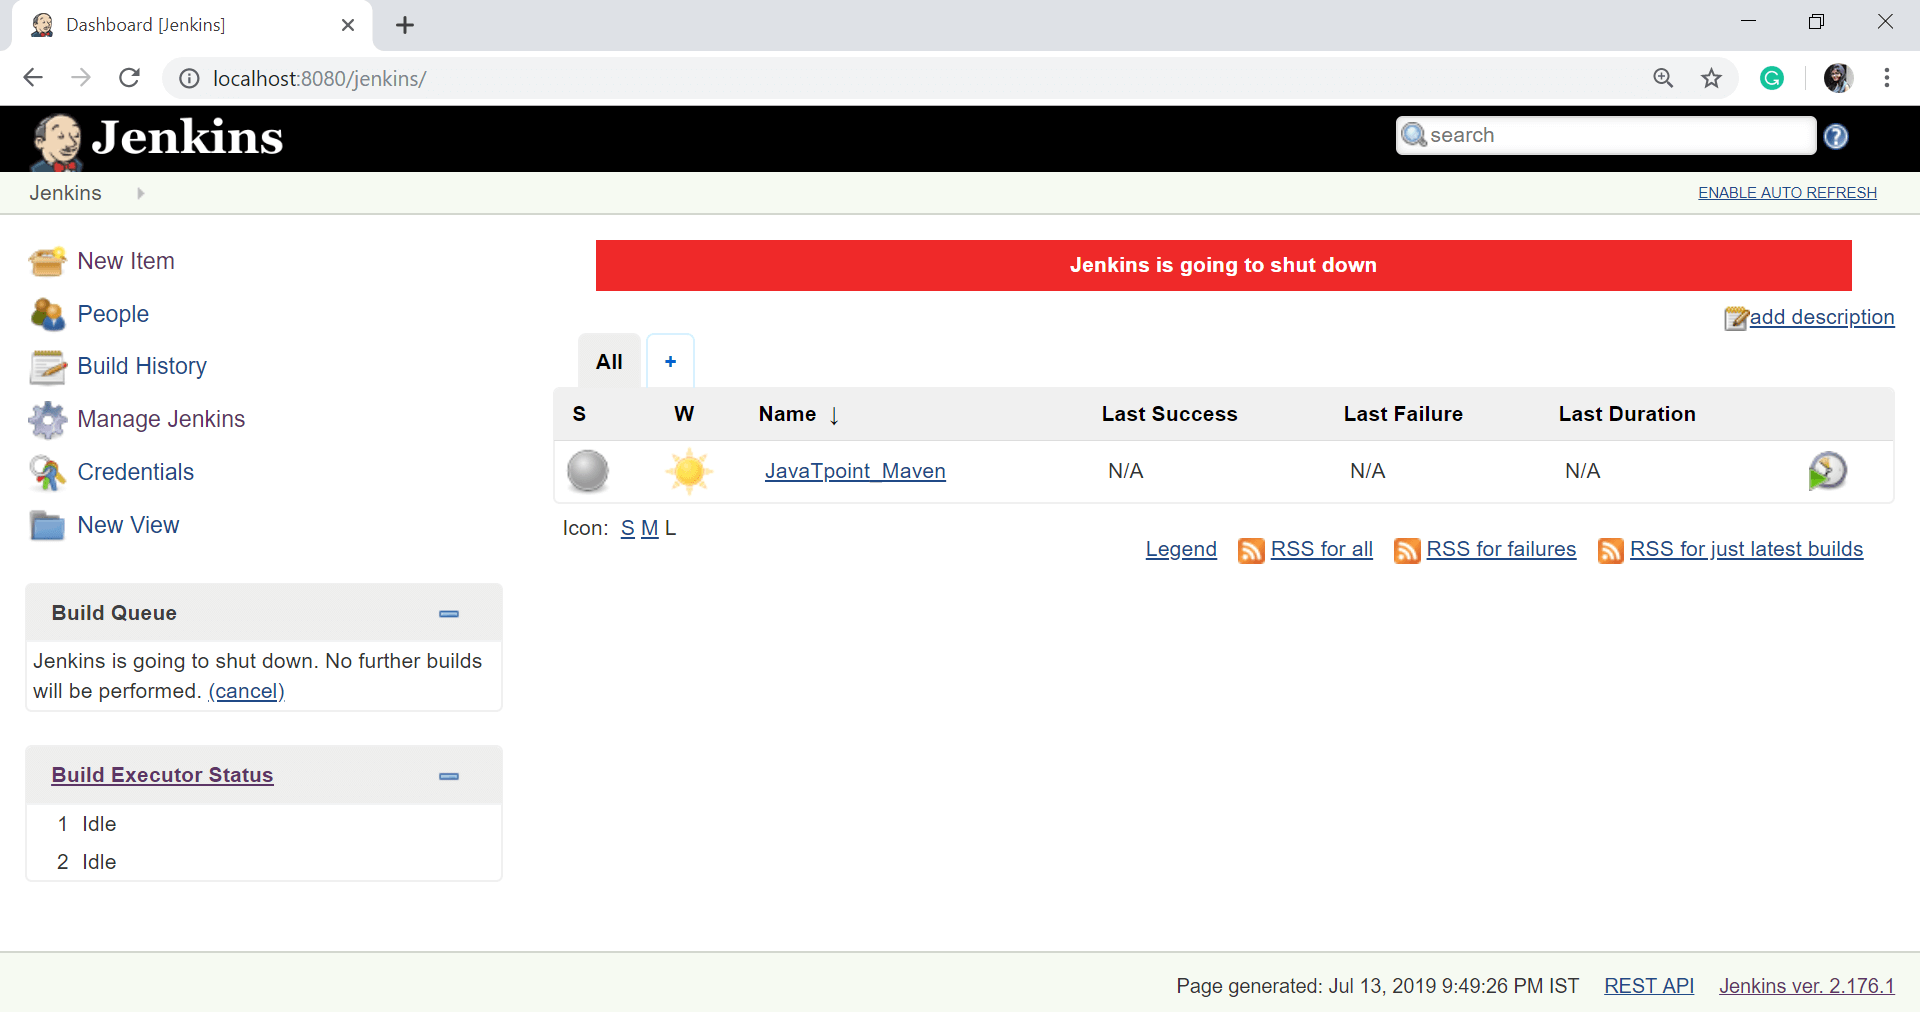Click the S status column header
1920x1012 pixels.
pos(579,414)
